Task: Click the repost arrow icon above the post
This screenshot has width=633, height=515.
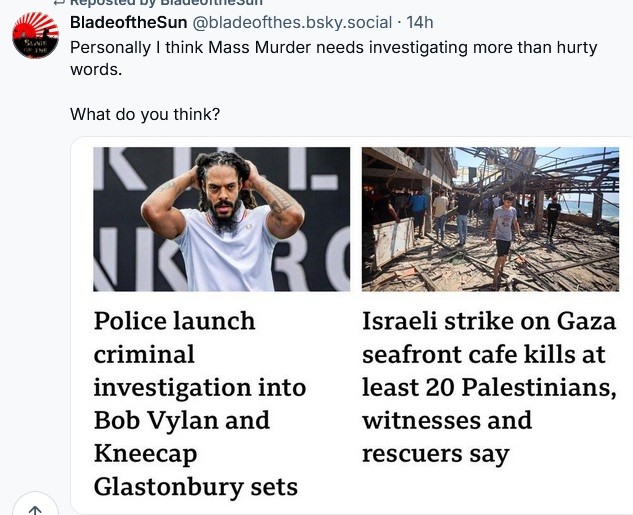Action: coord(57,3)
